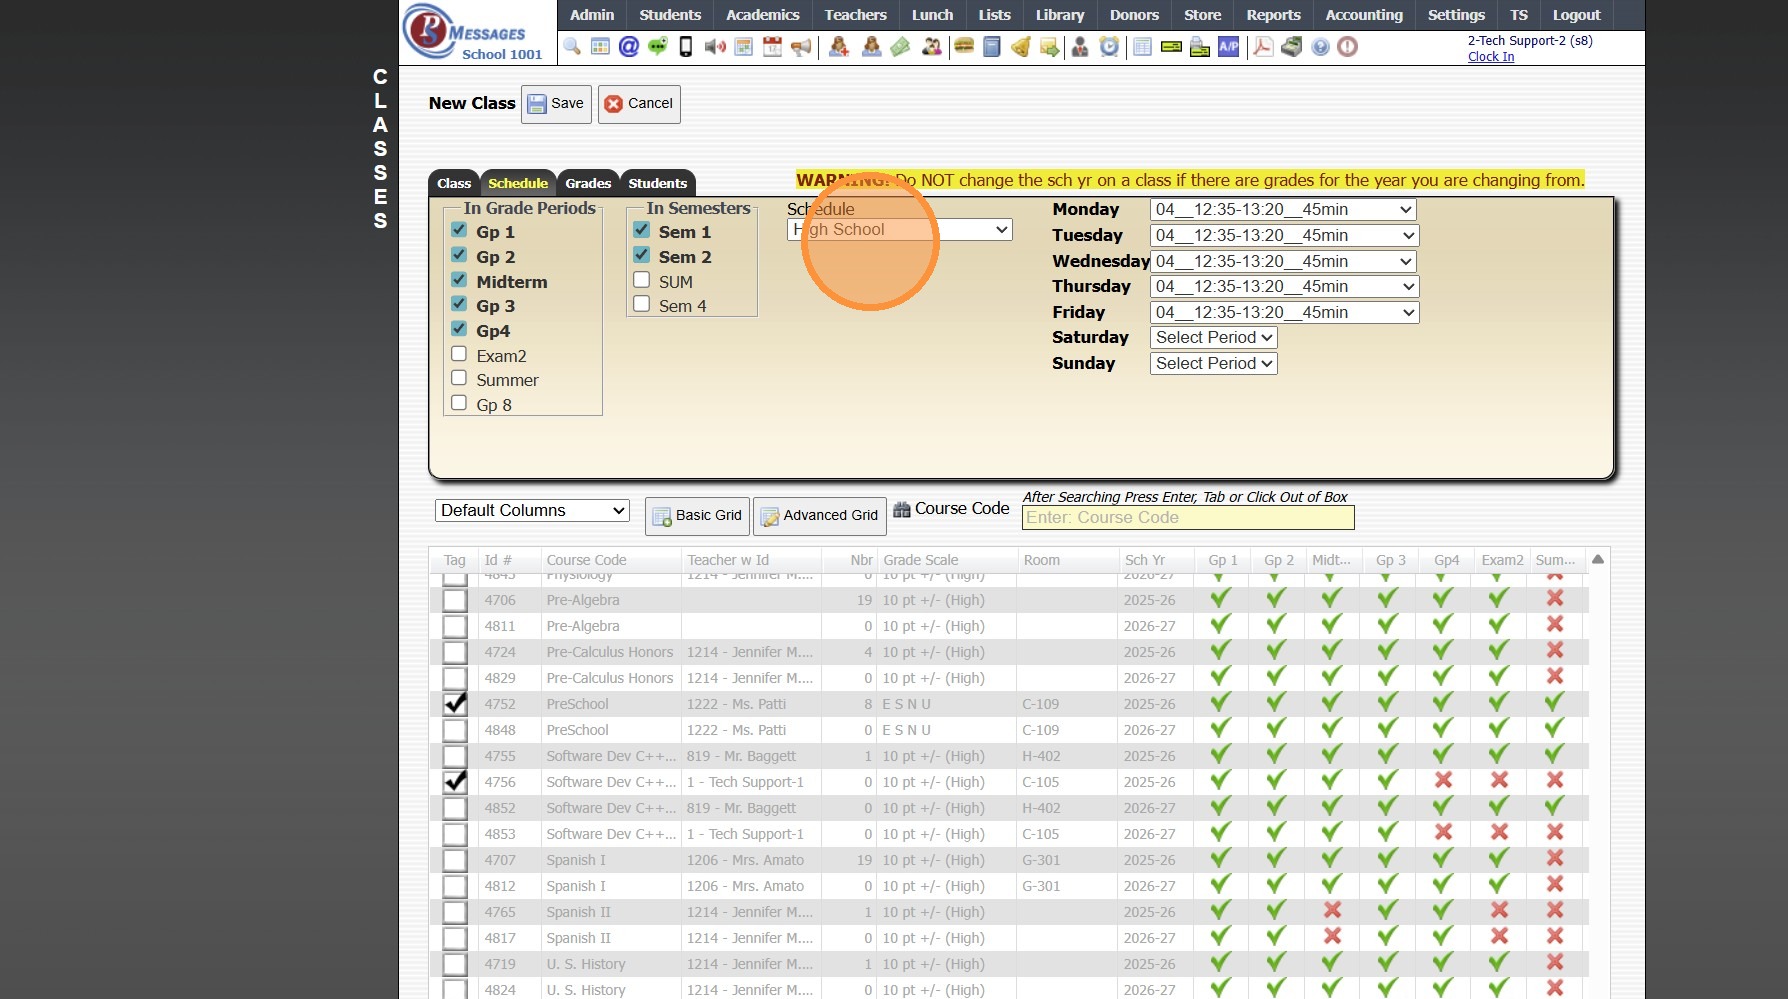This screenshot has width=1788, height=999.
Task: Open the @ email icon
Action: tap(629, 47)
